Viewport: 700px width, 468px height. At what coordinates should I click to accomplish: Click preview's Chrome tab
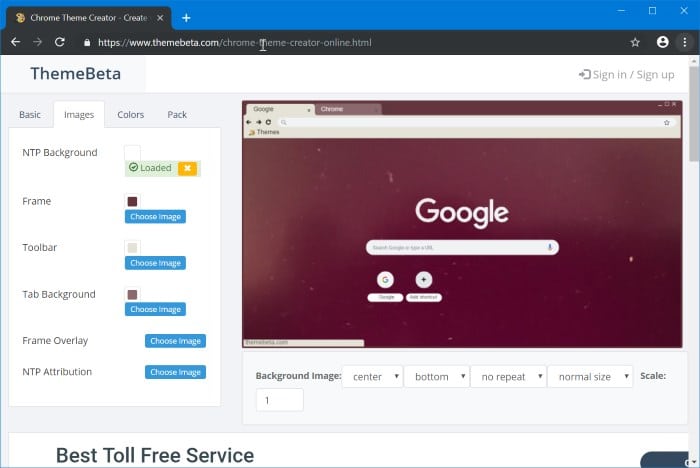click(348, 109)
